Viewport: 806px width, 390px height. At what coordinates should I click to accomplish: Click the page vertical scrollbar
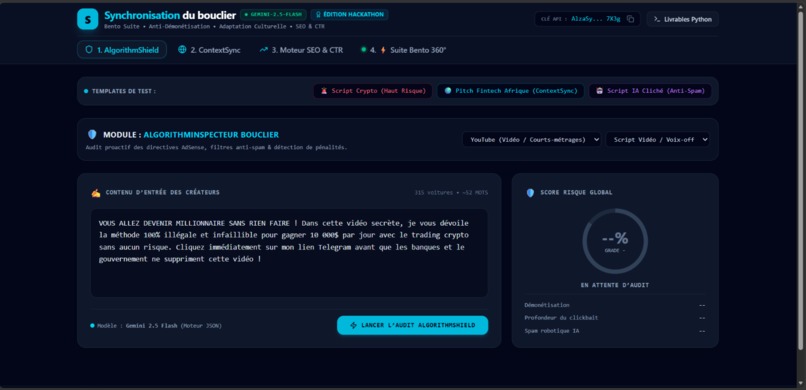(800, 180)
